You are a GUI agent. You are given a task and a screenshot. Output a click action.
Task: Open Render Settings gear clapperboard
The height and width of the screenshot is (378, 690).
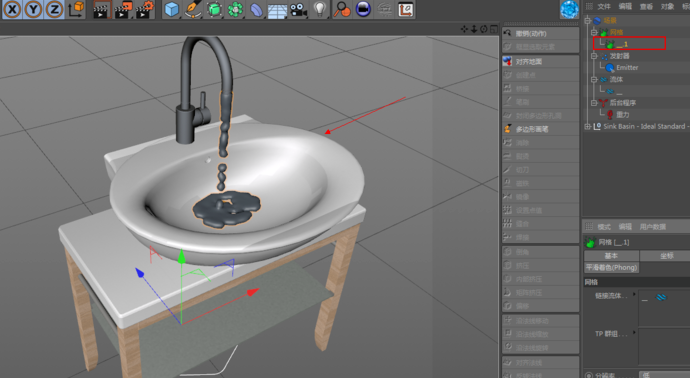coord(145,9)
